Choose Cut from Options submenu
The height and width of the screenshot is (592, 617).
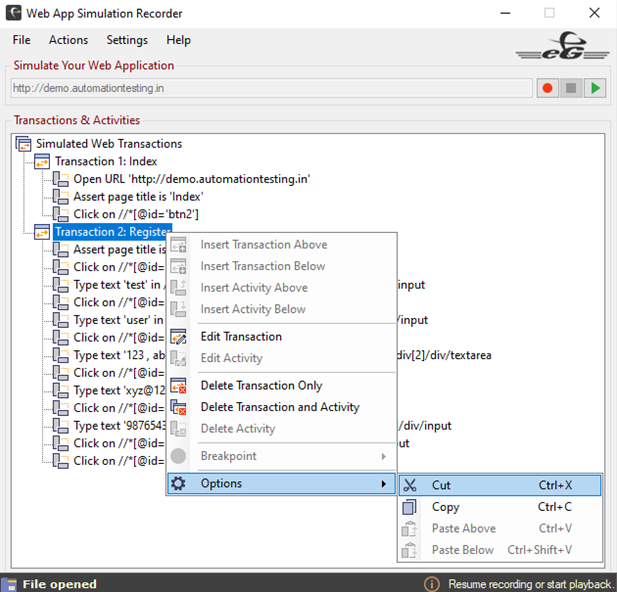(x=500, y=485)
